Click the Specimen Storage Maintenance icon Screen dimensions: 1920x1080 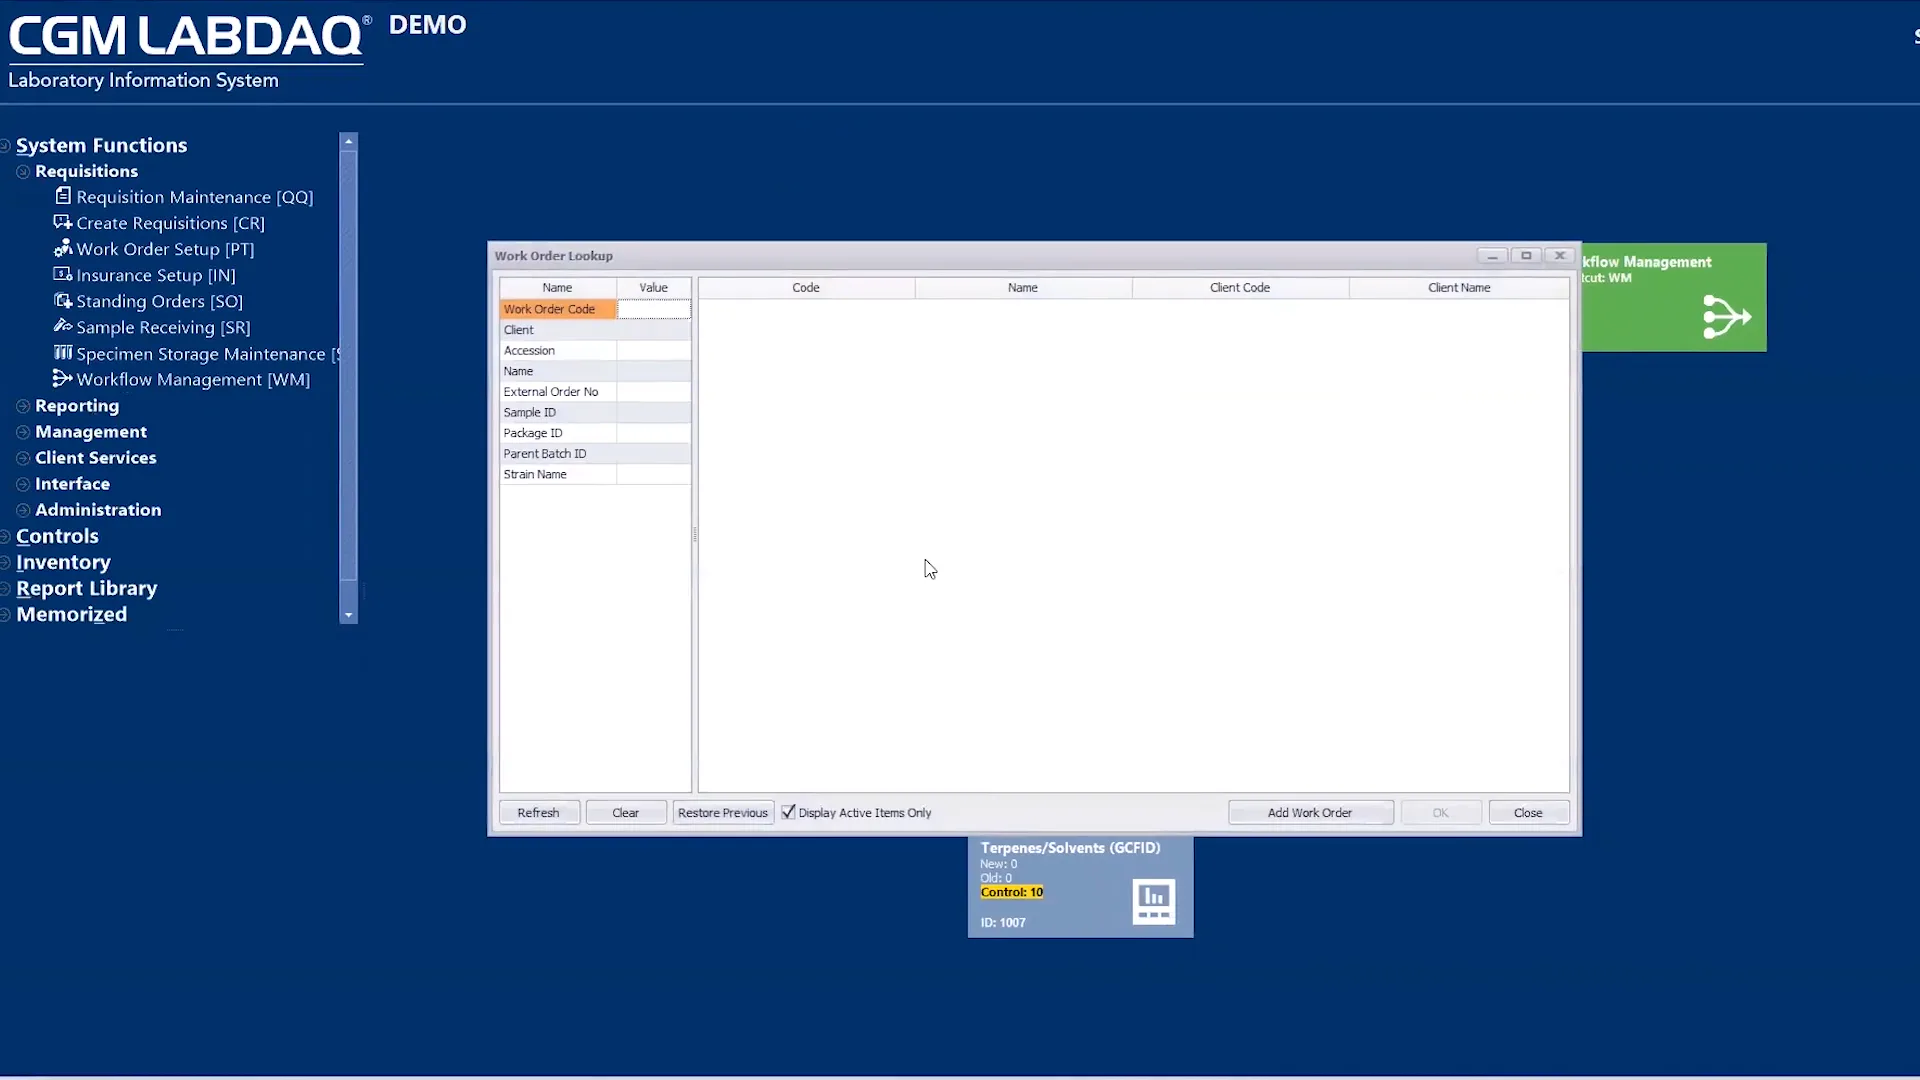pos(63,352)
